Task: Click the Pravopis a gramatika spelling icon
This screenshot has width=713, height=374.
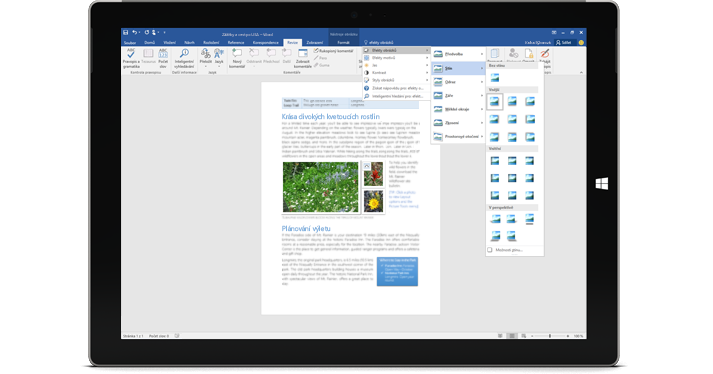Action: pos(131,54)
